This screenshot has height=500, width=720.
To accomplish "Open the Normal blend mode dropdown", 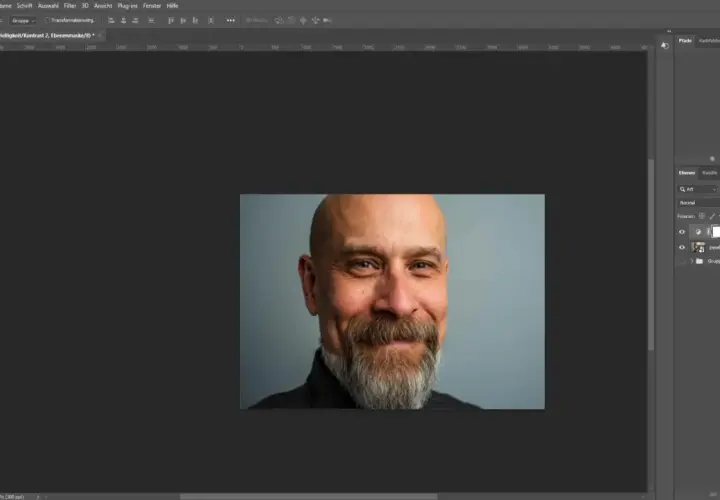I will pos(698,202).
